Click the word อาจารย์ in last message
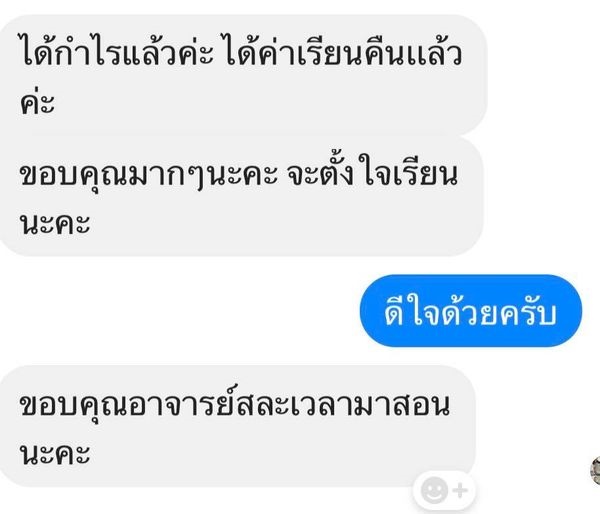The height and width of the screenshot is (514, 600). click(181, 404)
